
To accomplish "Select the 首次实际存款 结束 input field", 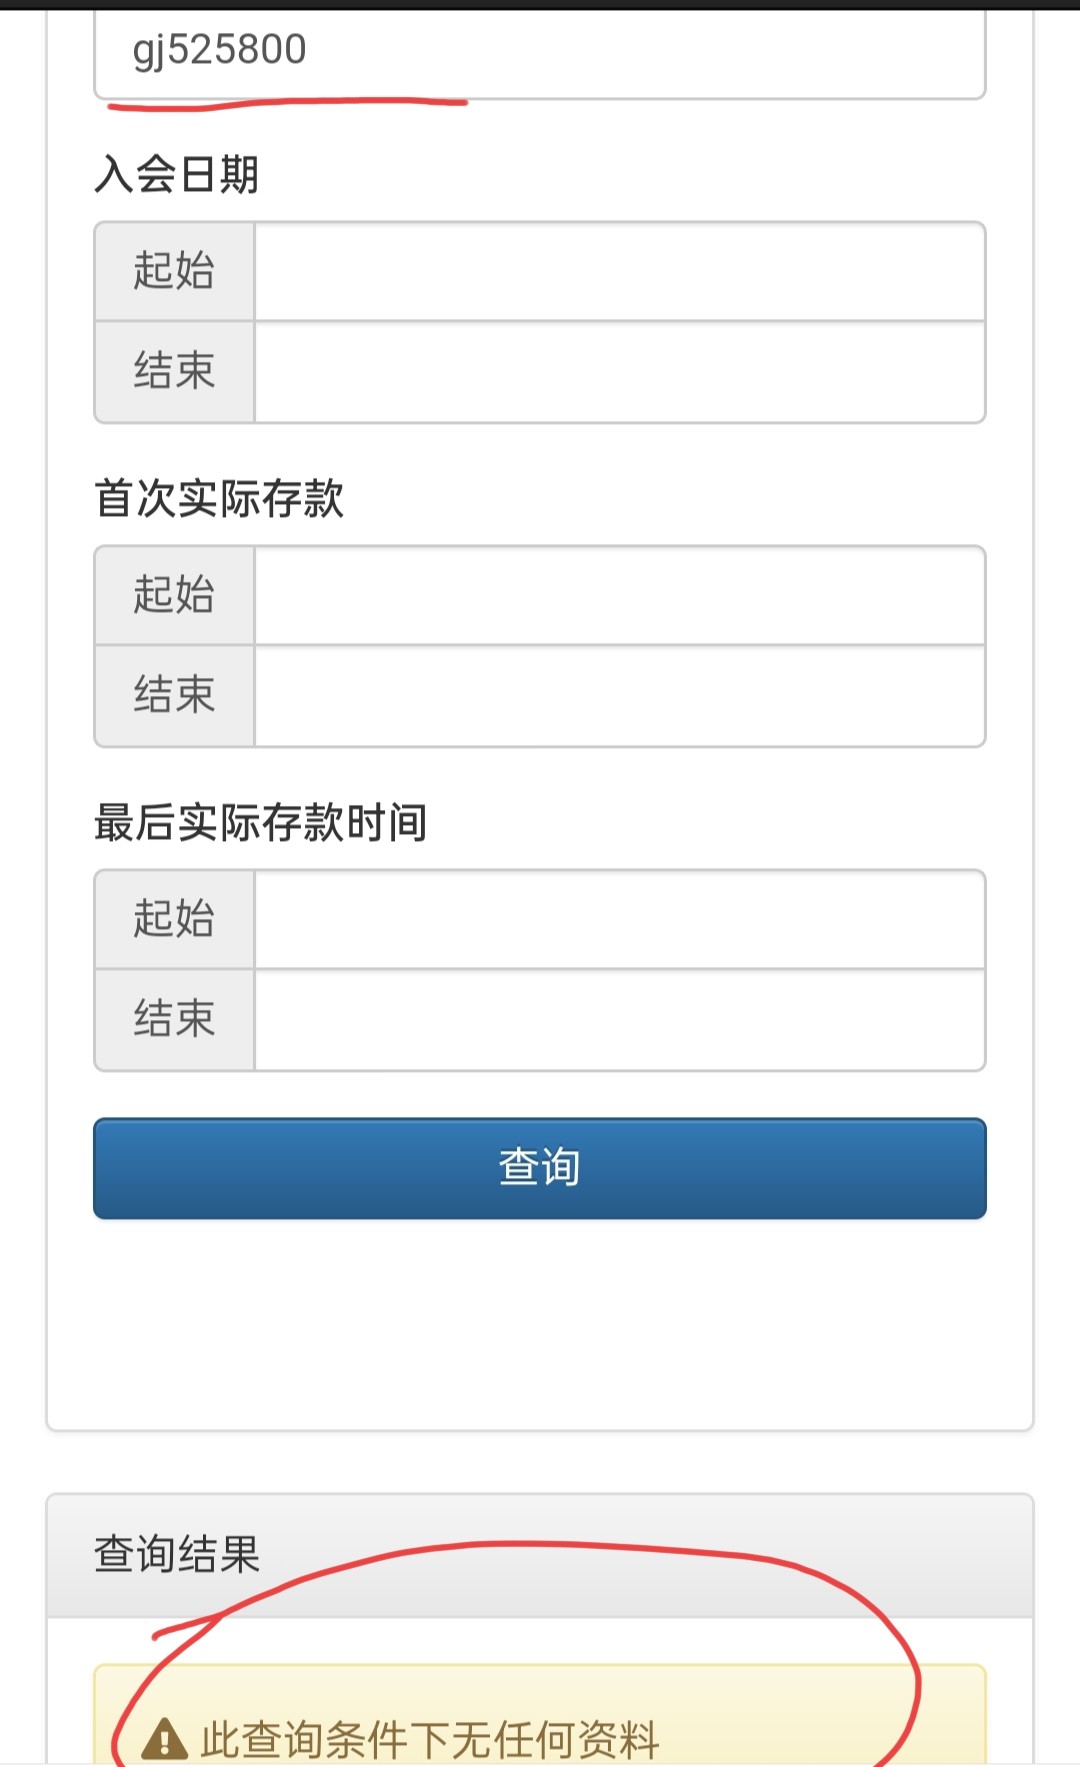I will pos(619,696).
